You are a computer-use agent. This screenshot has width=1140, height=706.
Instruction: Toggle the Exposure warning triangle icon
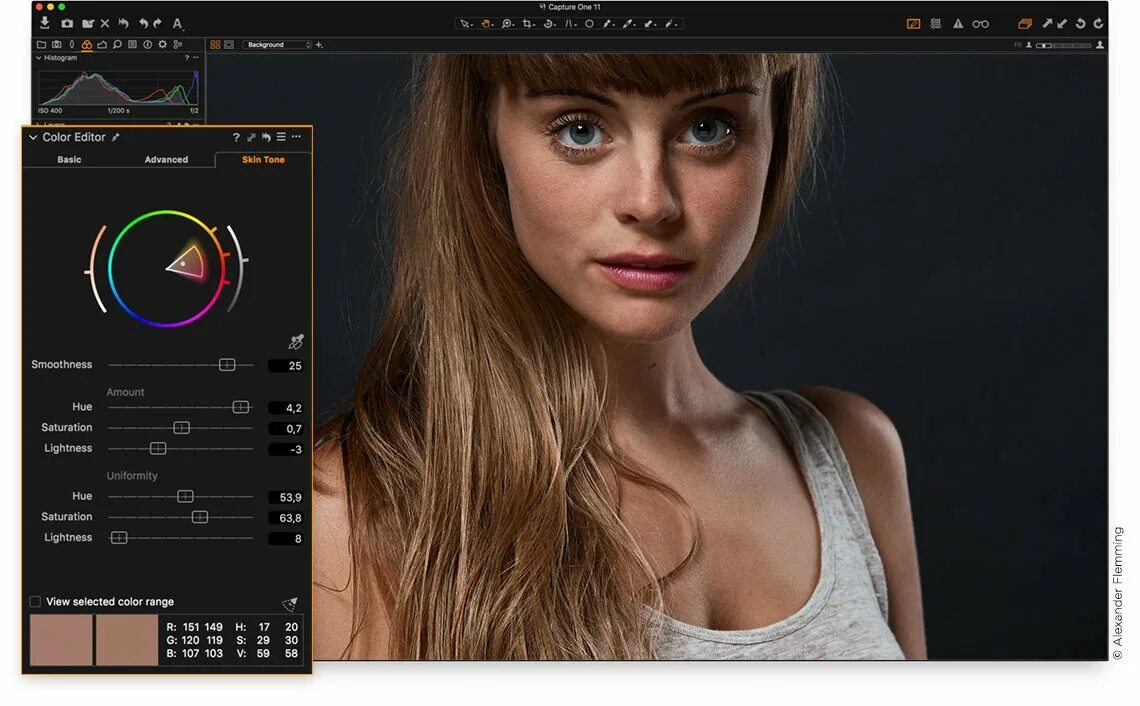point(958,24)
